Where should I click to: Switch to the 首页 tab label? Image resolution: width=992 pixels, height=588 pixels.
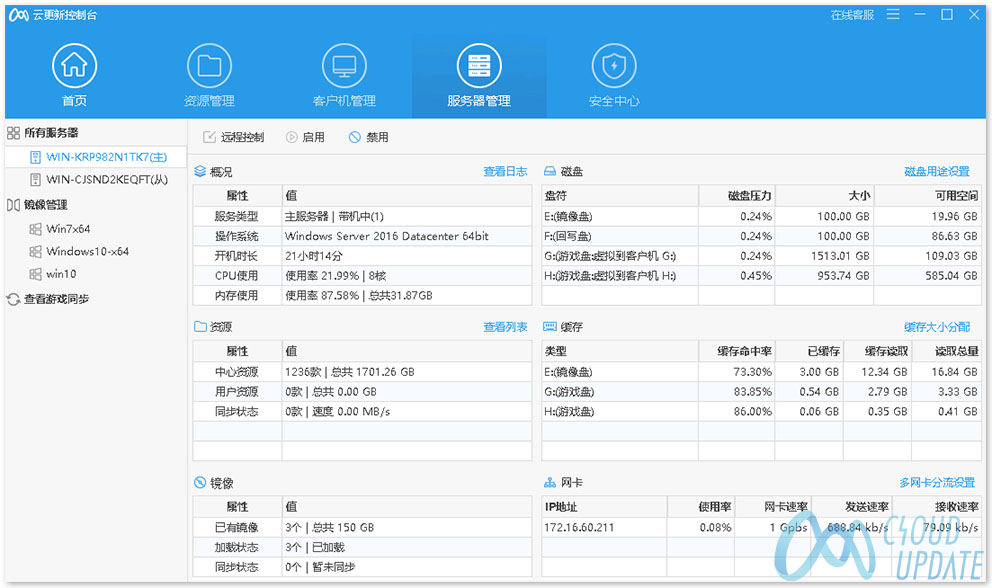click(74, 101)
